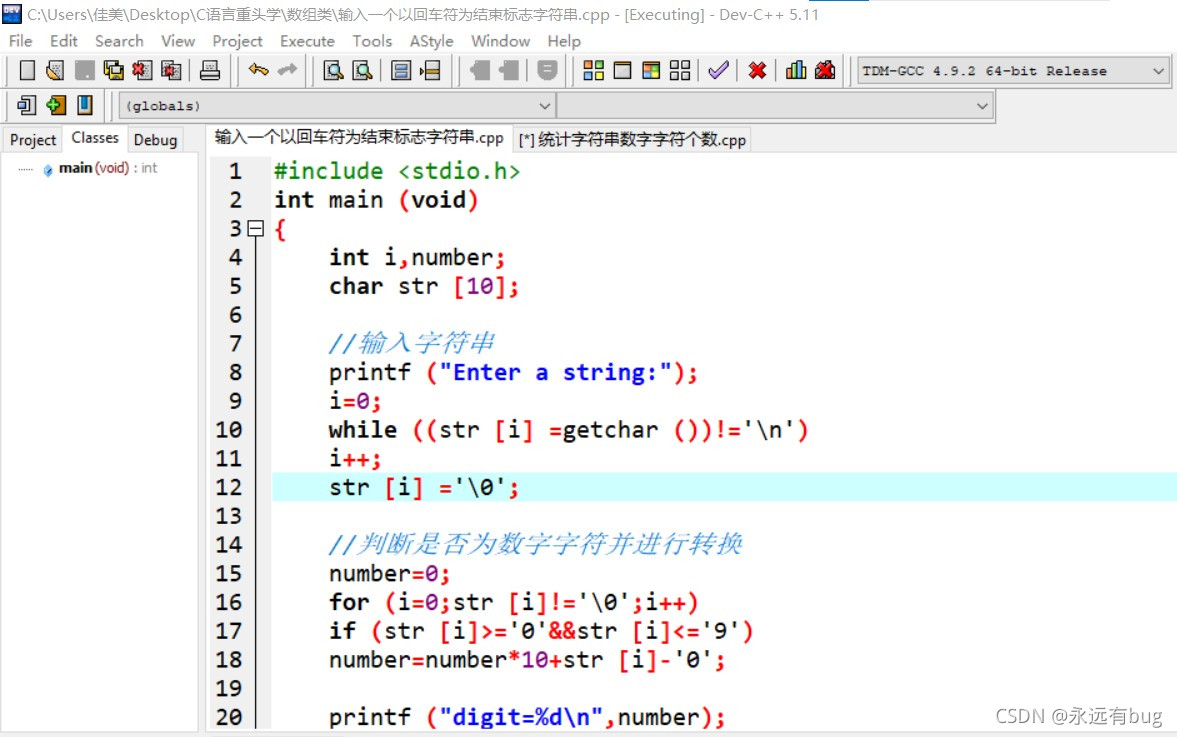This screenshot has height=737, width=1177.
Task: Open the Tools menu
Action: 372,41
